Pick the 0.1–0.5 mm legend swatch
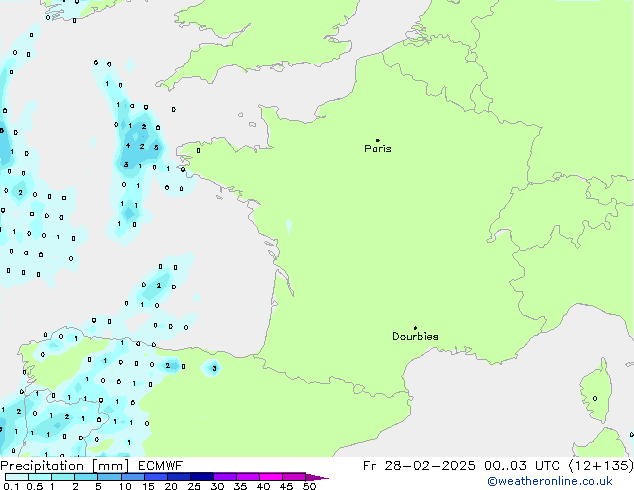Image resolution: width=634 pixels, height=490 pixels. click(17, 477)
